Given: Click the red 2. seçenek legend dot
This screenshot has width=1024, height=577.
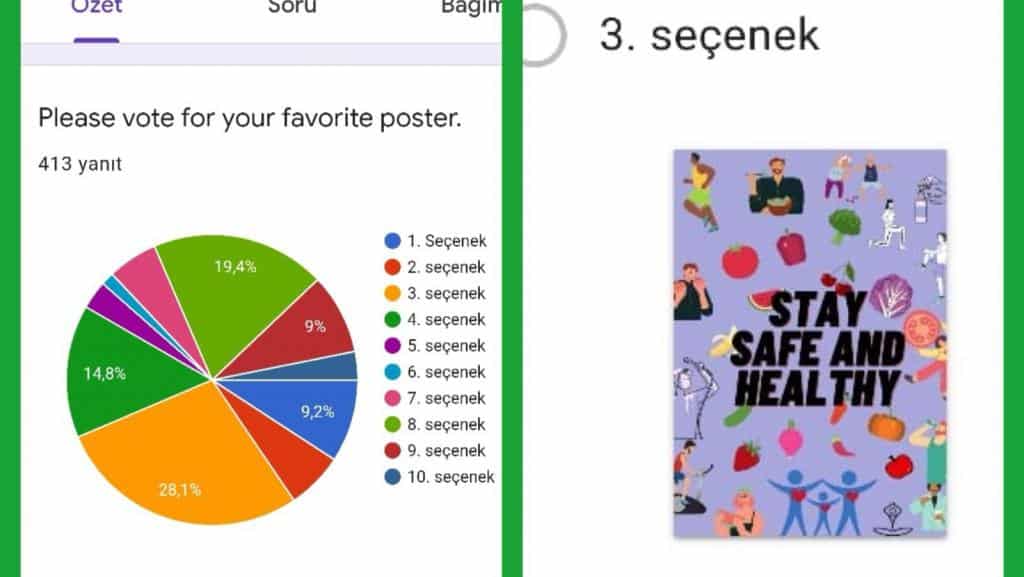Looking at the screenshot, I should tap(393, 267).
